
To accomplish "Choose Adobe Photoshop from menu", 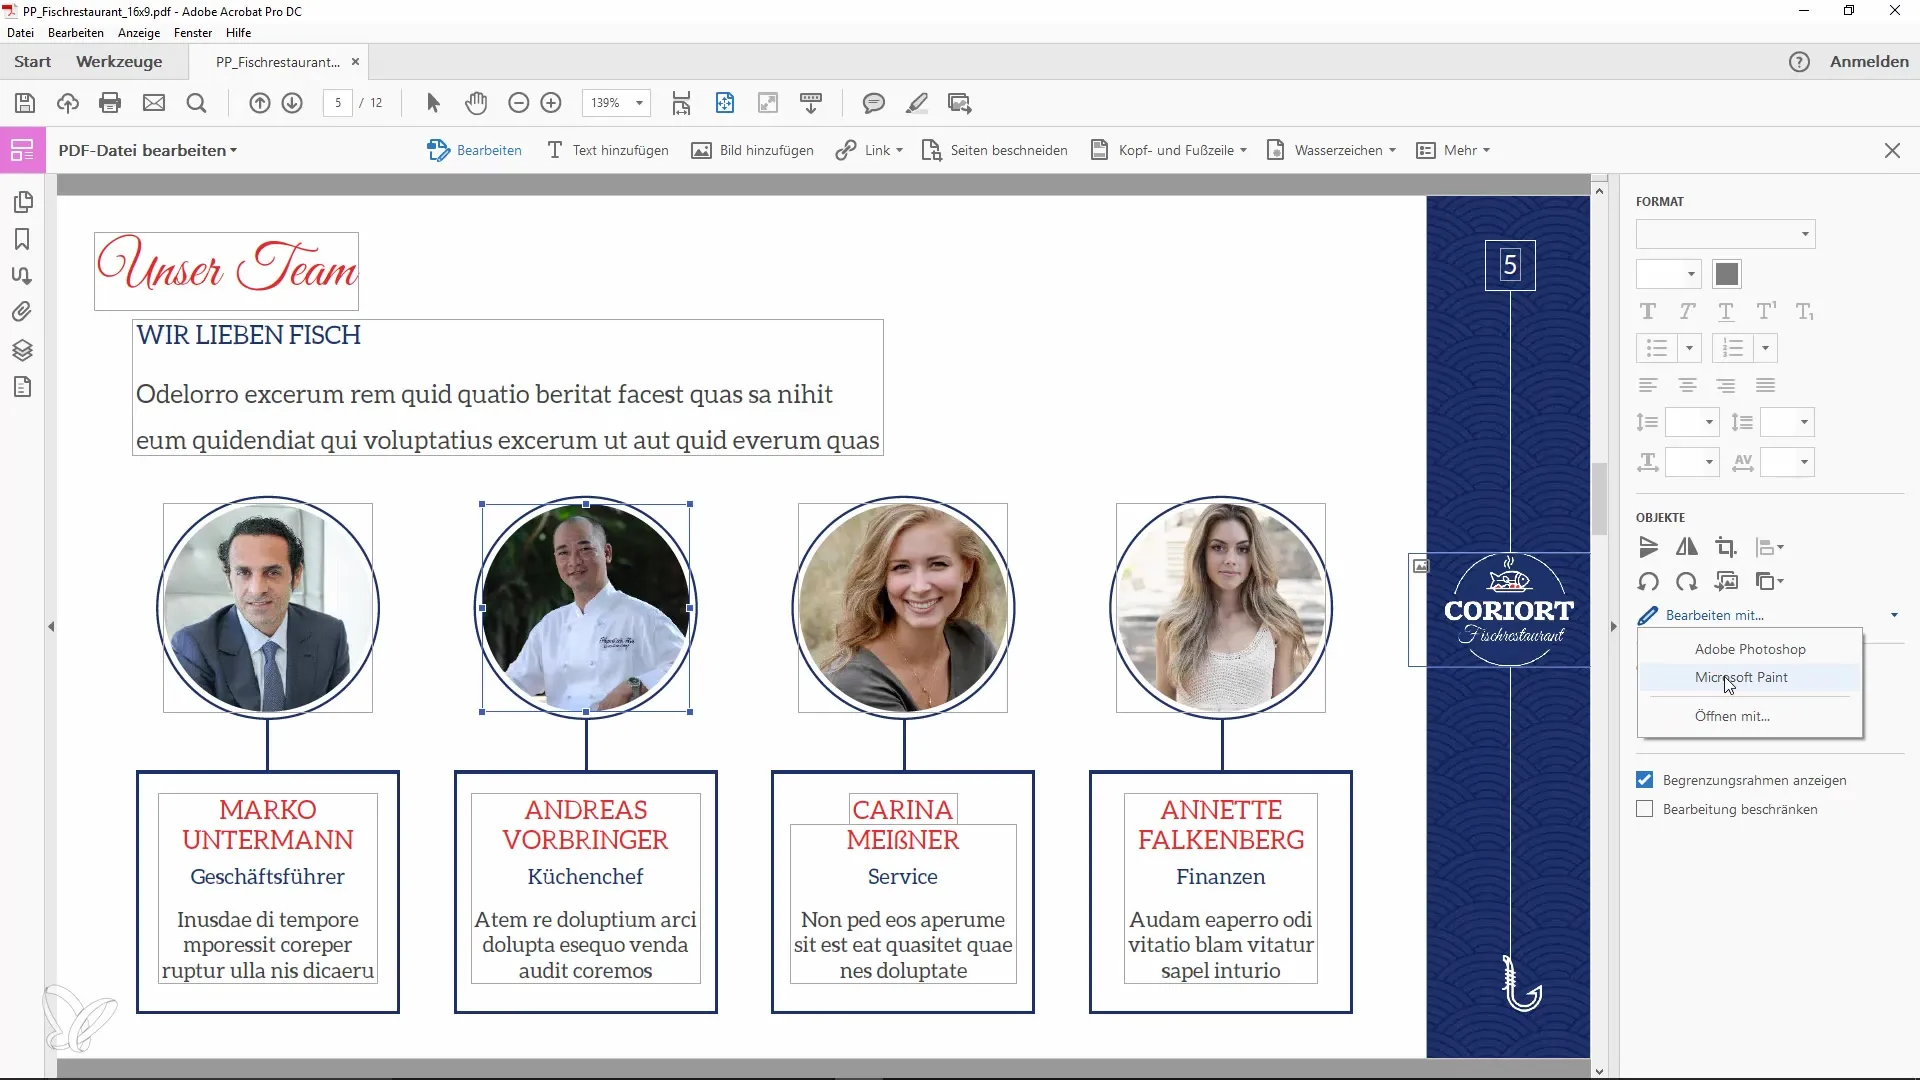I will 1750,649.
